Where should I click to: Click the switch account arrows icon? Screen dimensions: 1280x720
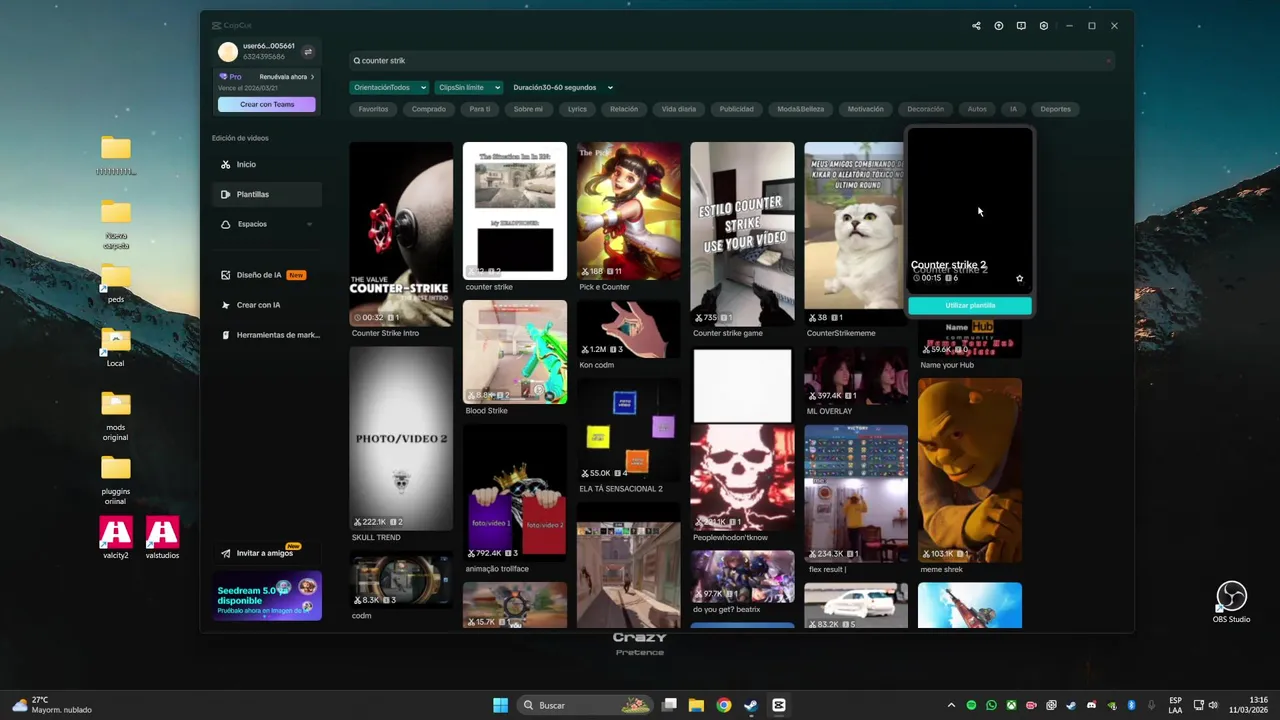click(308, 52)
